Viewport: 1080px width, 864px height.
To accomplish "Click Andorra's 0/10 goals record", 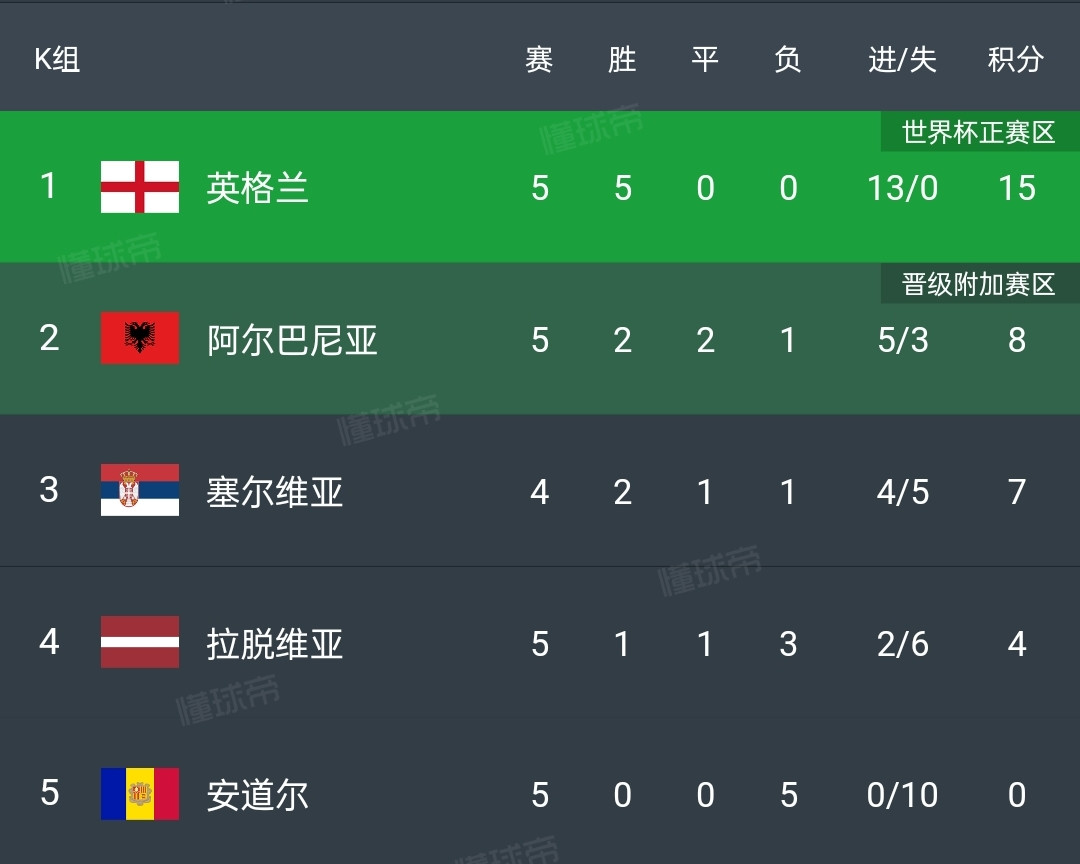I will (x=902, y=796).
